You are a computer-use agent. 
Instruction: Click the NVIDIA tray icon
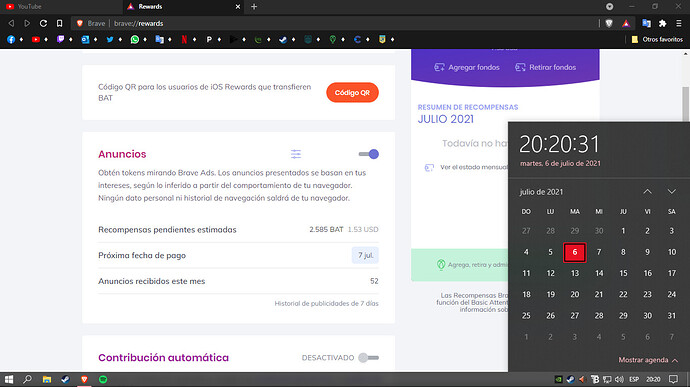(x=558, y=380)
